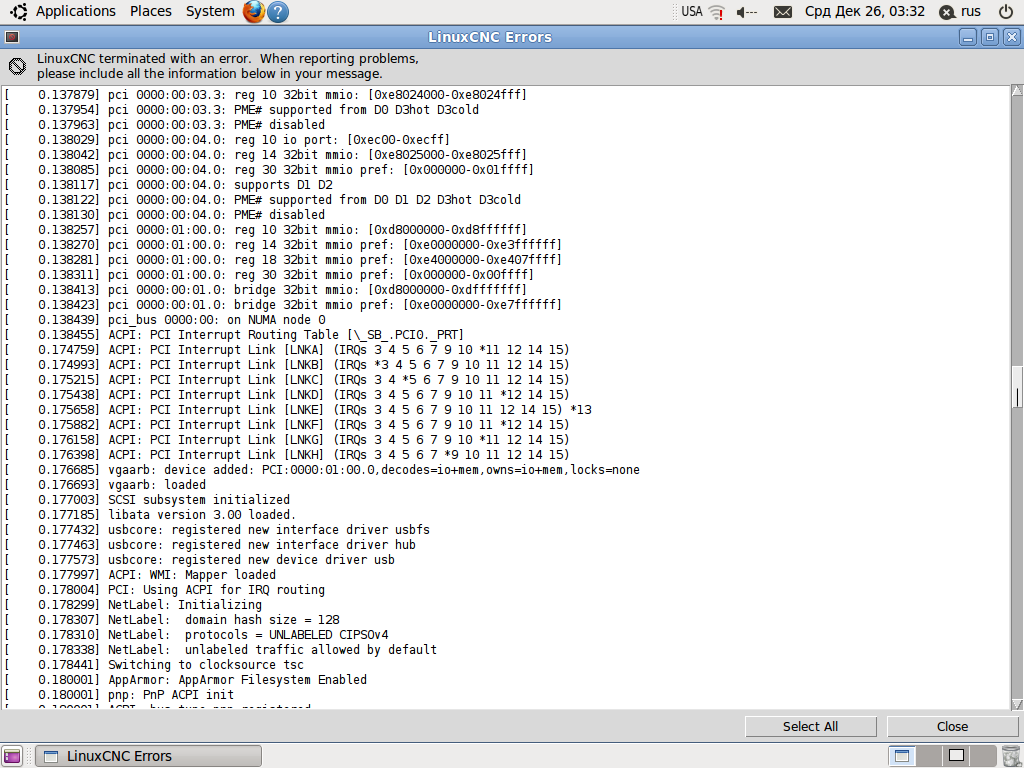Click the Select All button
The height and width of the screenshot is (768, 1024).
coord(810,726)
